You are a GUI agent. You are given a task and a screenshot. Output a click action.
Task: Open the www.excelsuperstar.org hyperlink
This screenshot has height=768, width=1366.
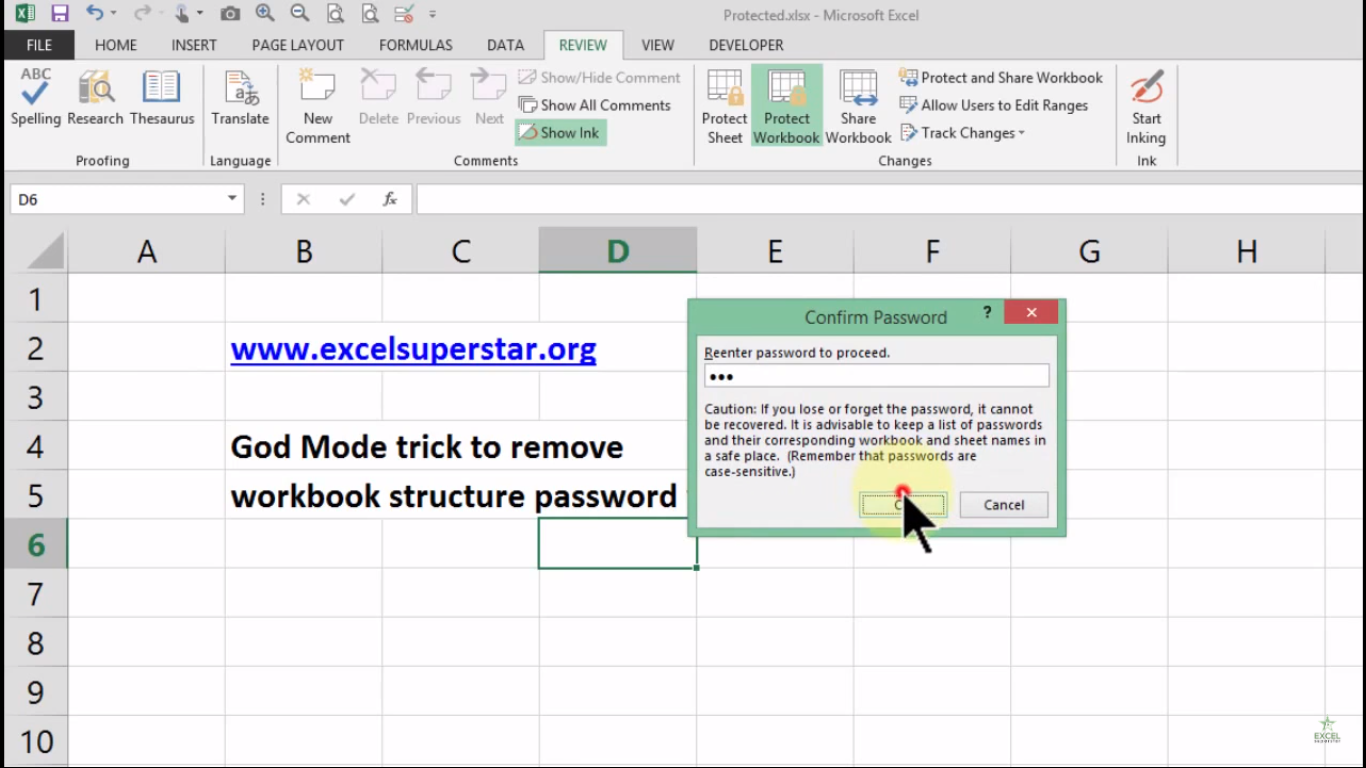[x=413, y=349]
